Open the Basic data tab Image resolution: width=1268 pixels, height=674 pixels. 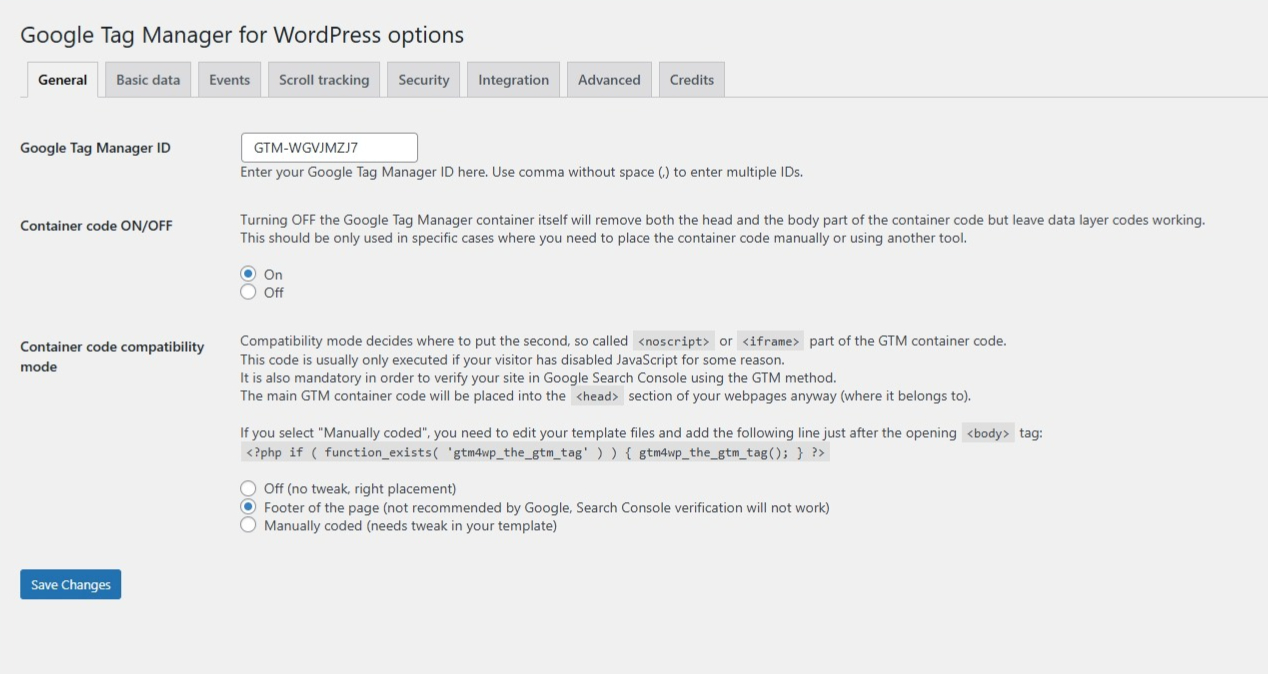click(148, 80)
